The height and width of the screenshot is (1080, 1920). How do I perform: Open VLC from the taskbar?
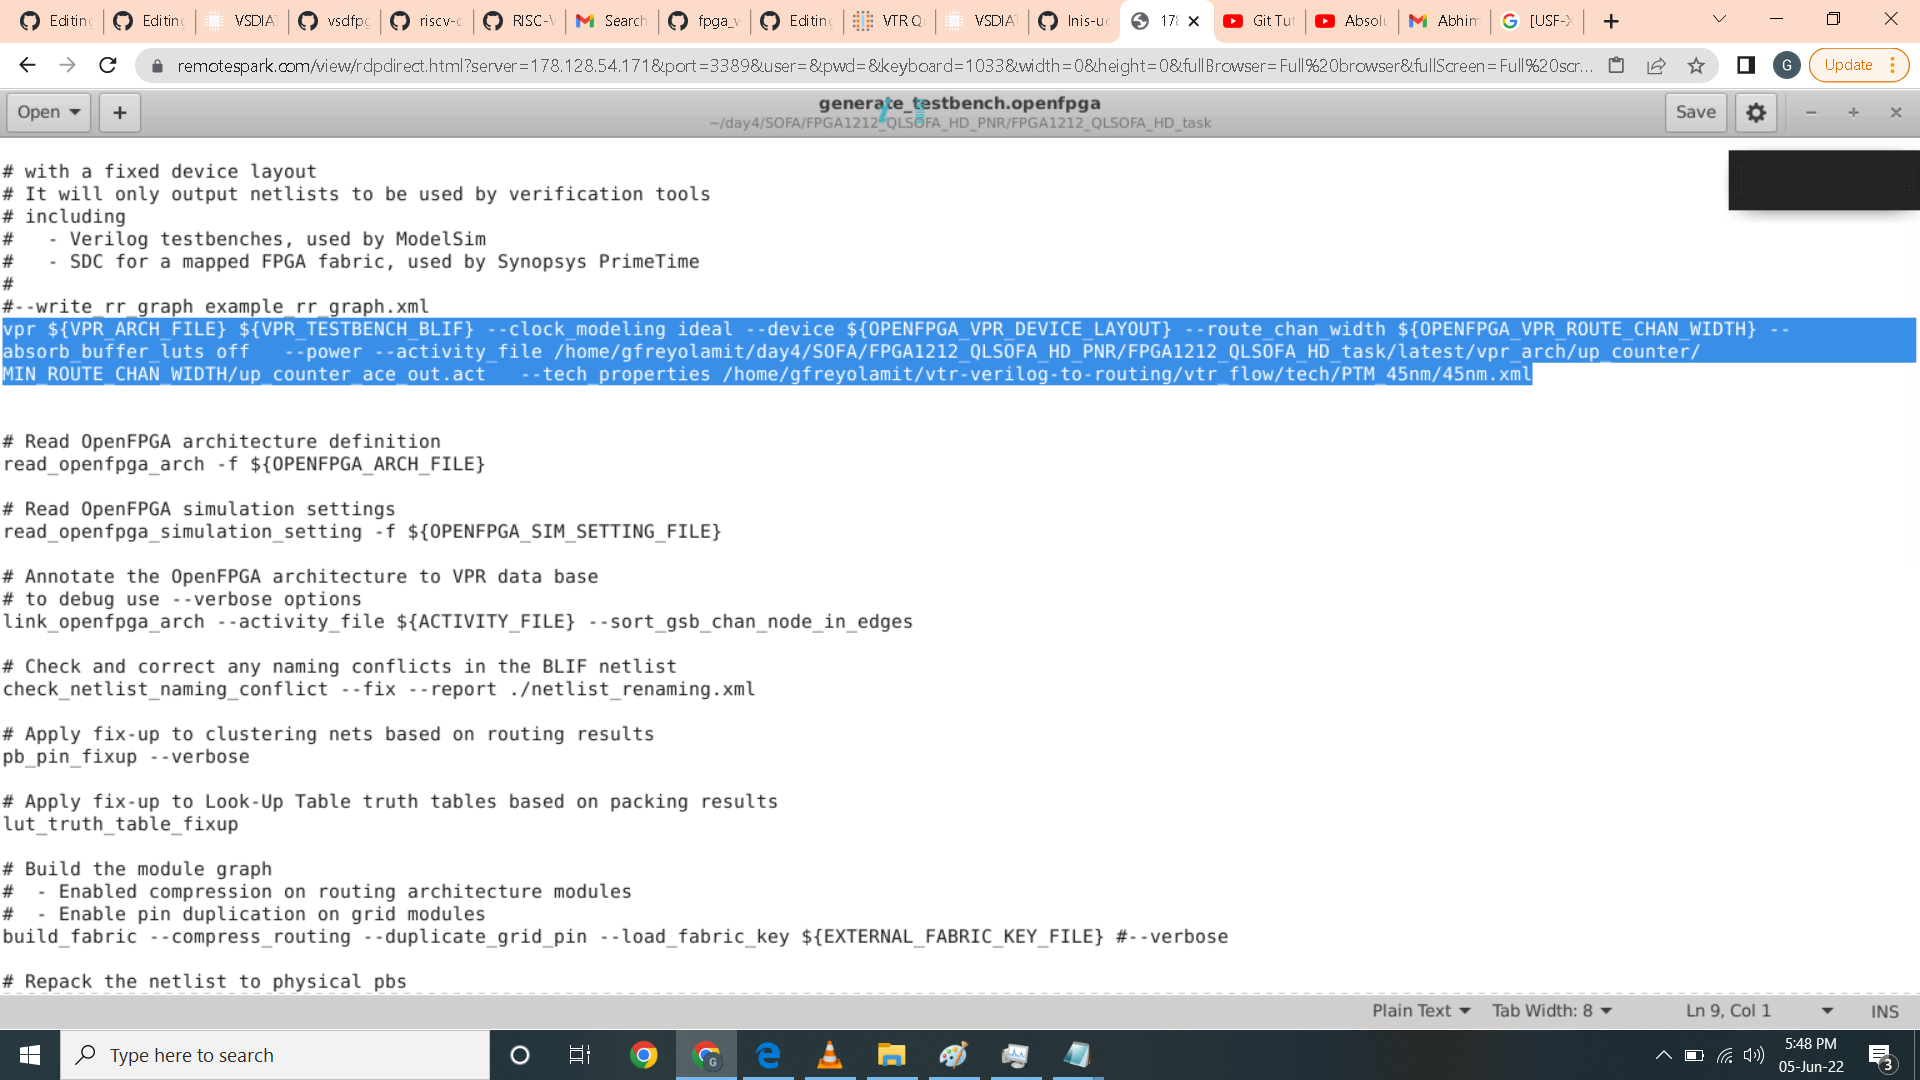point(829,1055)
